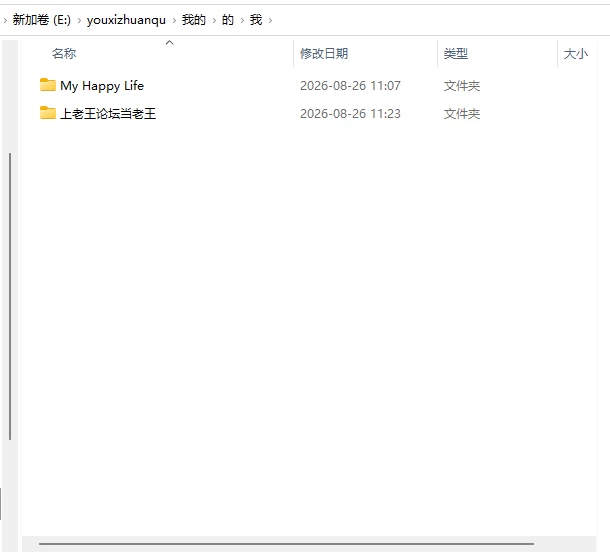Expand chevron before 新加卷 (E:)

point(5,20)
